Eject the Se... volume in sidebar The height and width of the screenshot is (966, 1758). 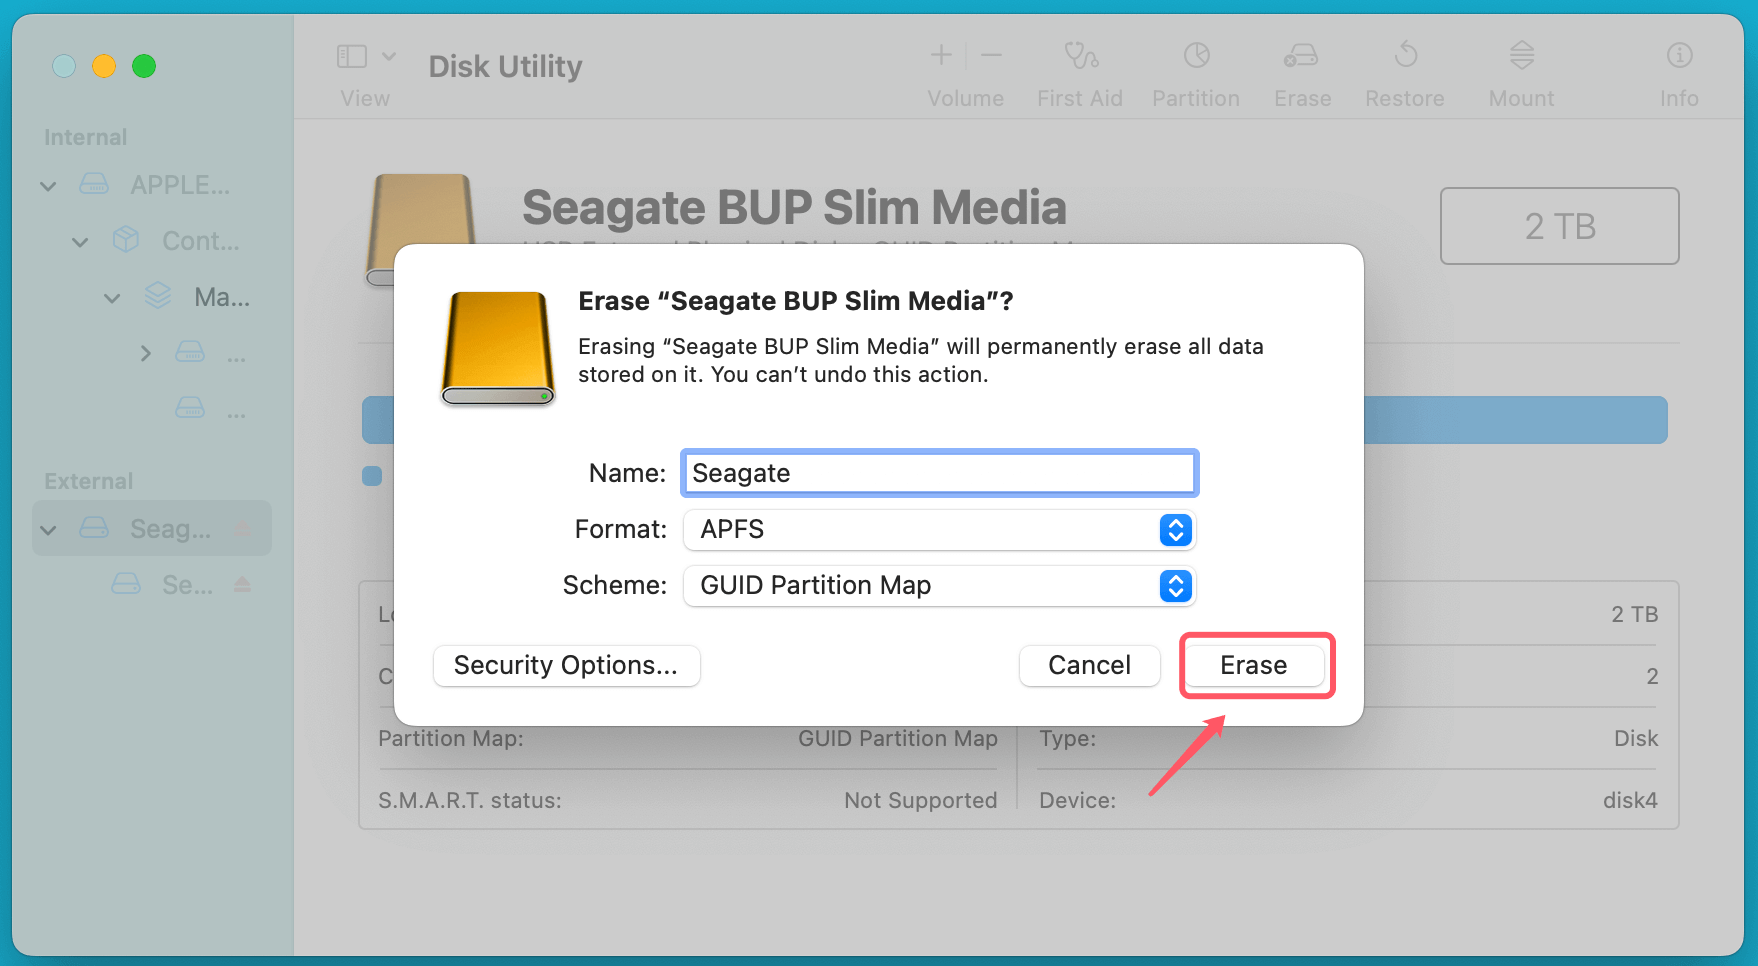pyautogui.click(x=242, y=584)
